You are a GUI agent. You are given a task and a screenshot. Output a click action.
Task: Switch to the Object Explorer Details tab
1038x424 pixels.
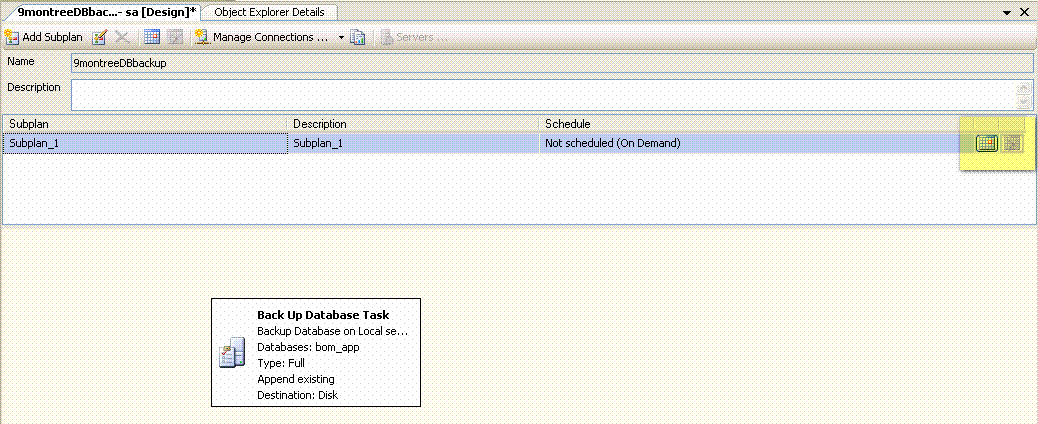tap(269, 12)
